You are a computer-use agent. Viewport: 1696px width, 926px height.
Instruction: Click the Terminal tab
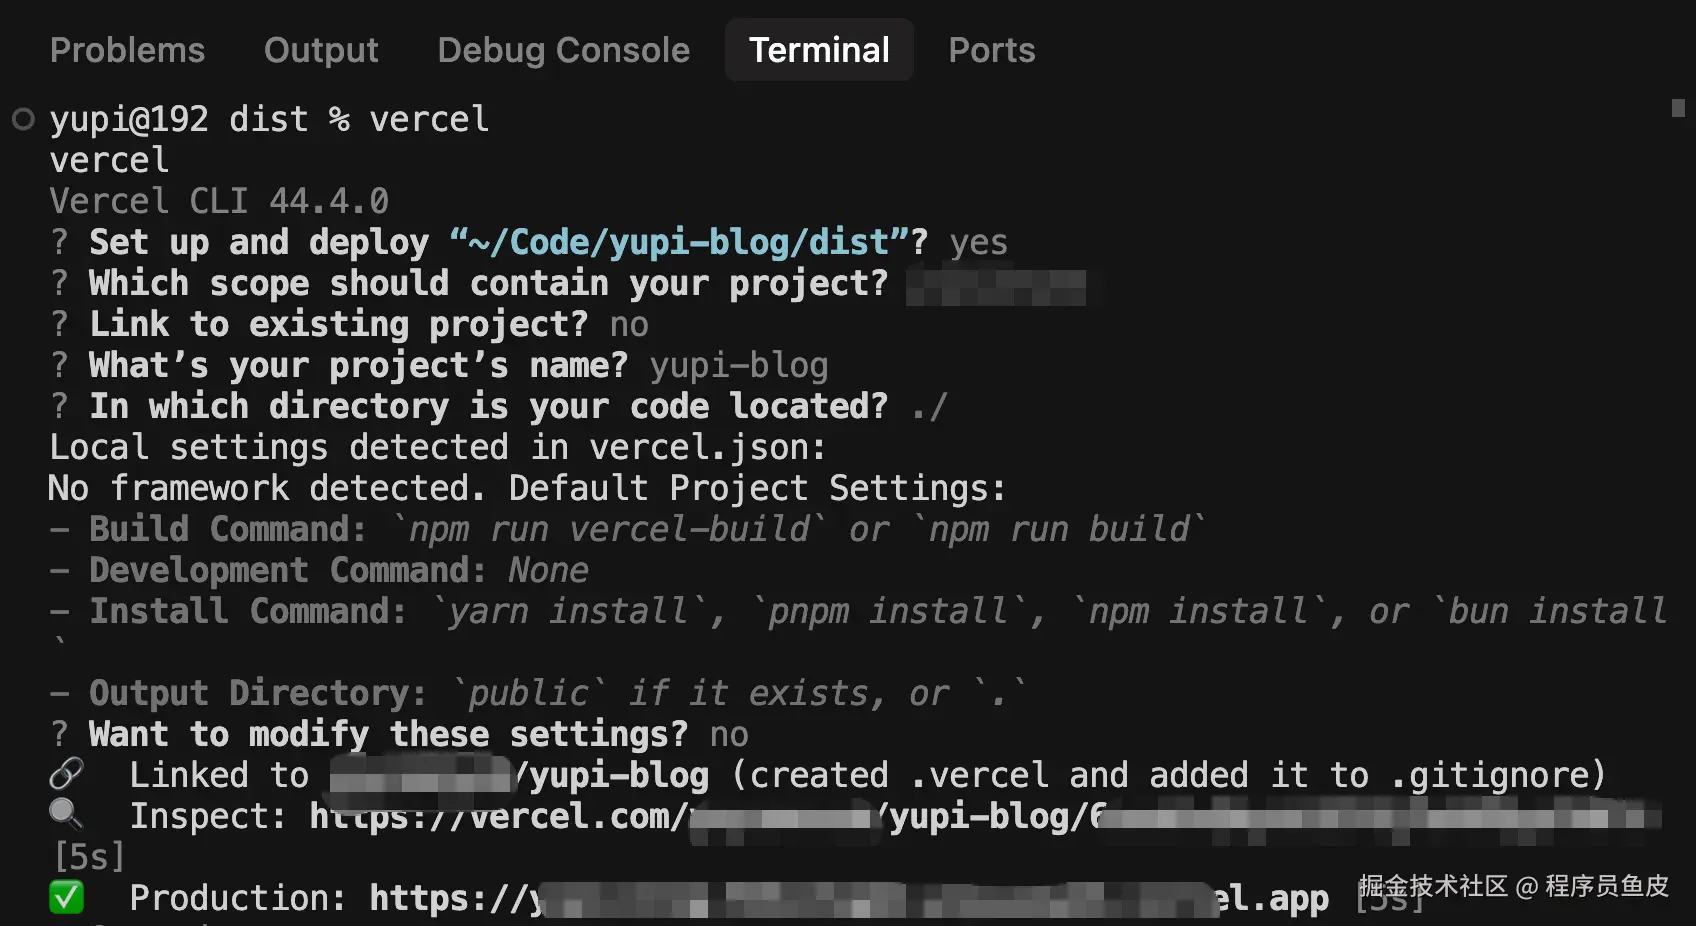pos(819,50)
